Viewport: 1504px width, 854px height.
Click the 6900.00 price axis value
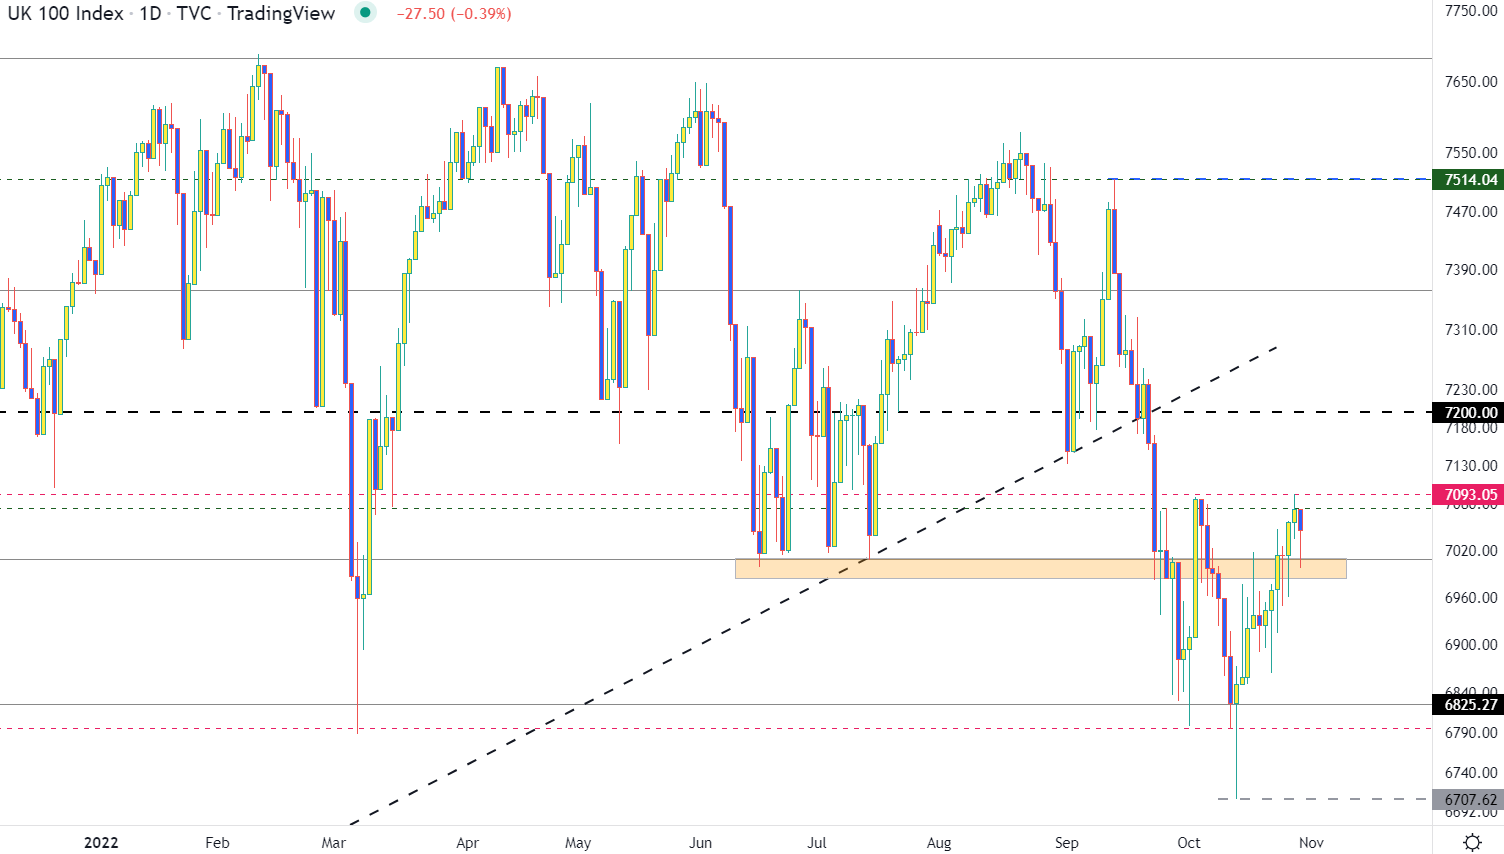1471,644
